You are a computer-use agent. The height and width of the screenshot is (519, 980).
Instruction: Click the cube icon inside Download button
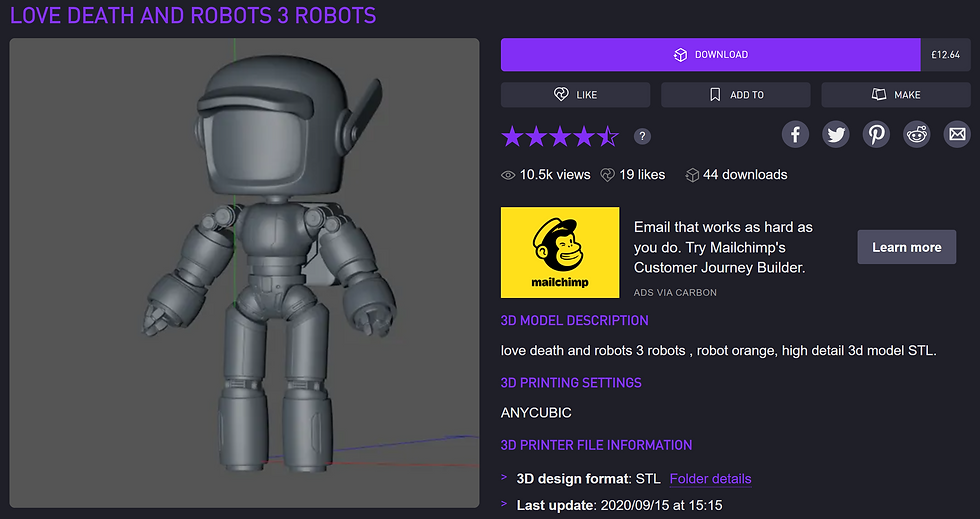[x=680, y=54]
